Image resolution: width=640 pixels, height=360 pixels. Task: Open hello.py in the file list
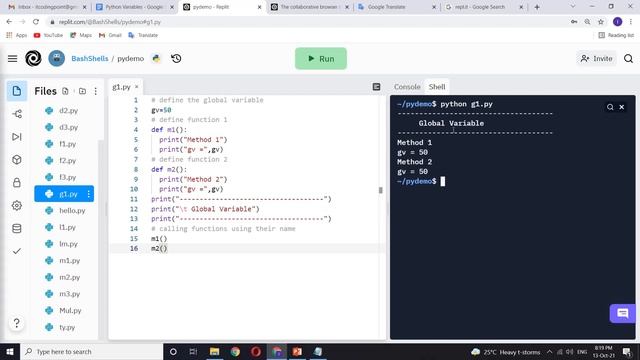click(64, 211)
